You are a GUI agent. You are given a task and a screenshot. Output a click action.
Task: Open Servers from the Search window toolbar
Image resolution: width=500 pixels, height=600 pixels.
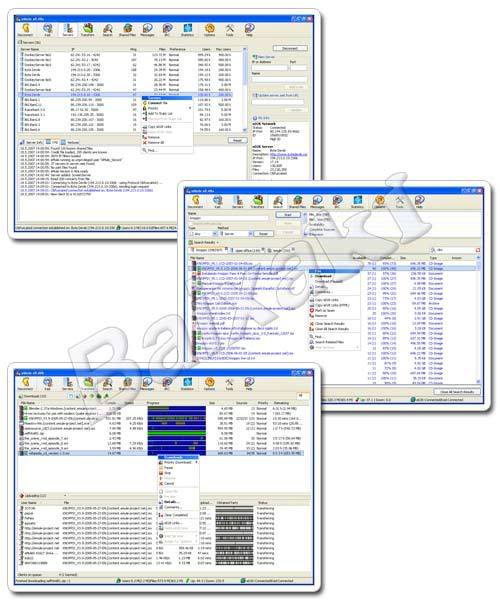[238, 202]
